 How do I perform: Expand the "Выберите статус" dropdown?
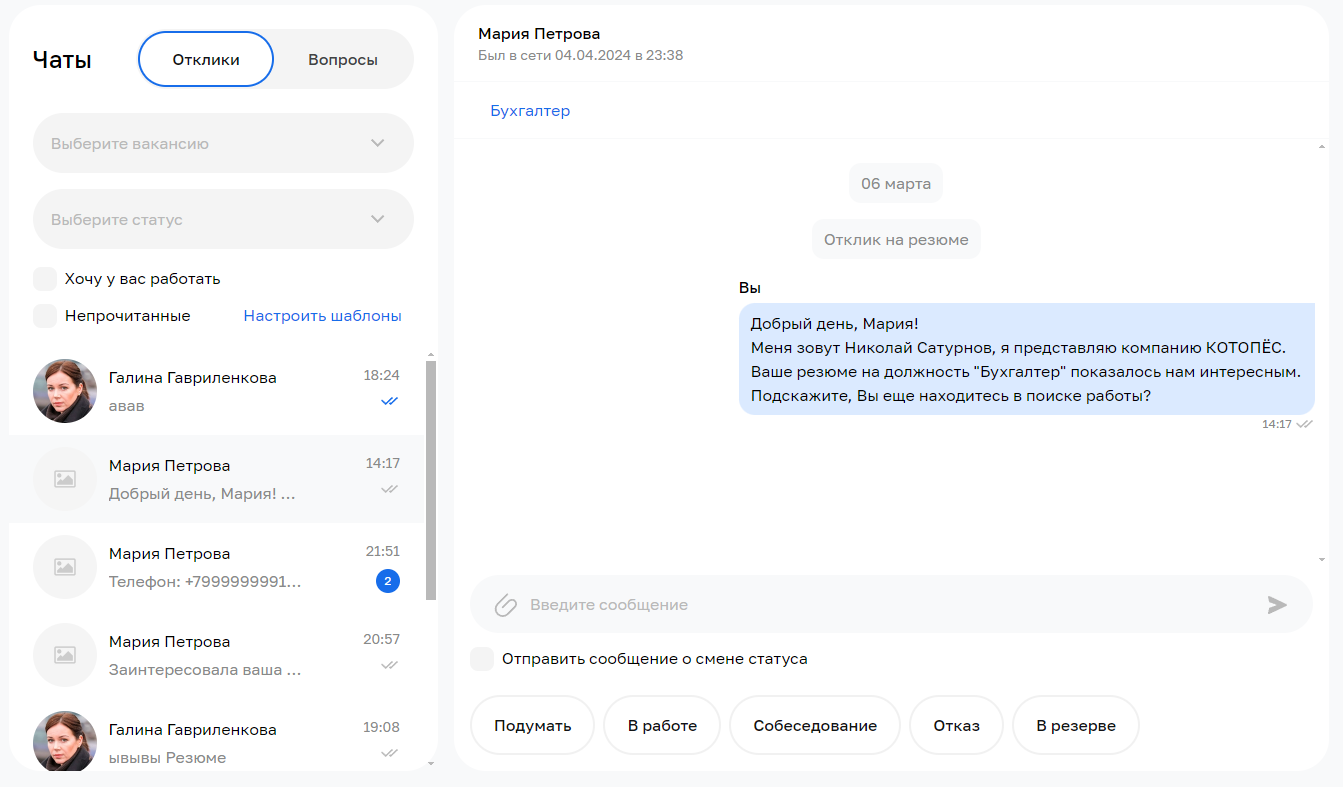[x=223, y=219]
